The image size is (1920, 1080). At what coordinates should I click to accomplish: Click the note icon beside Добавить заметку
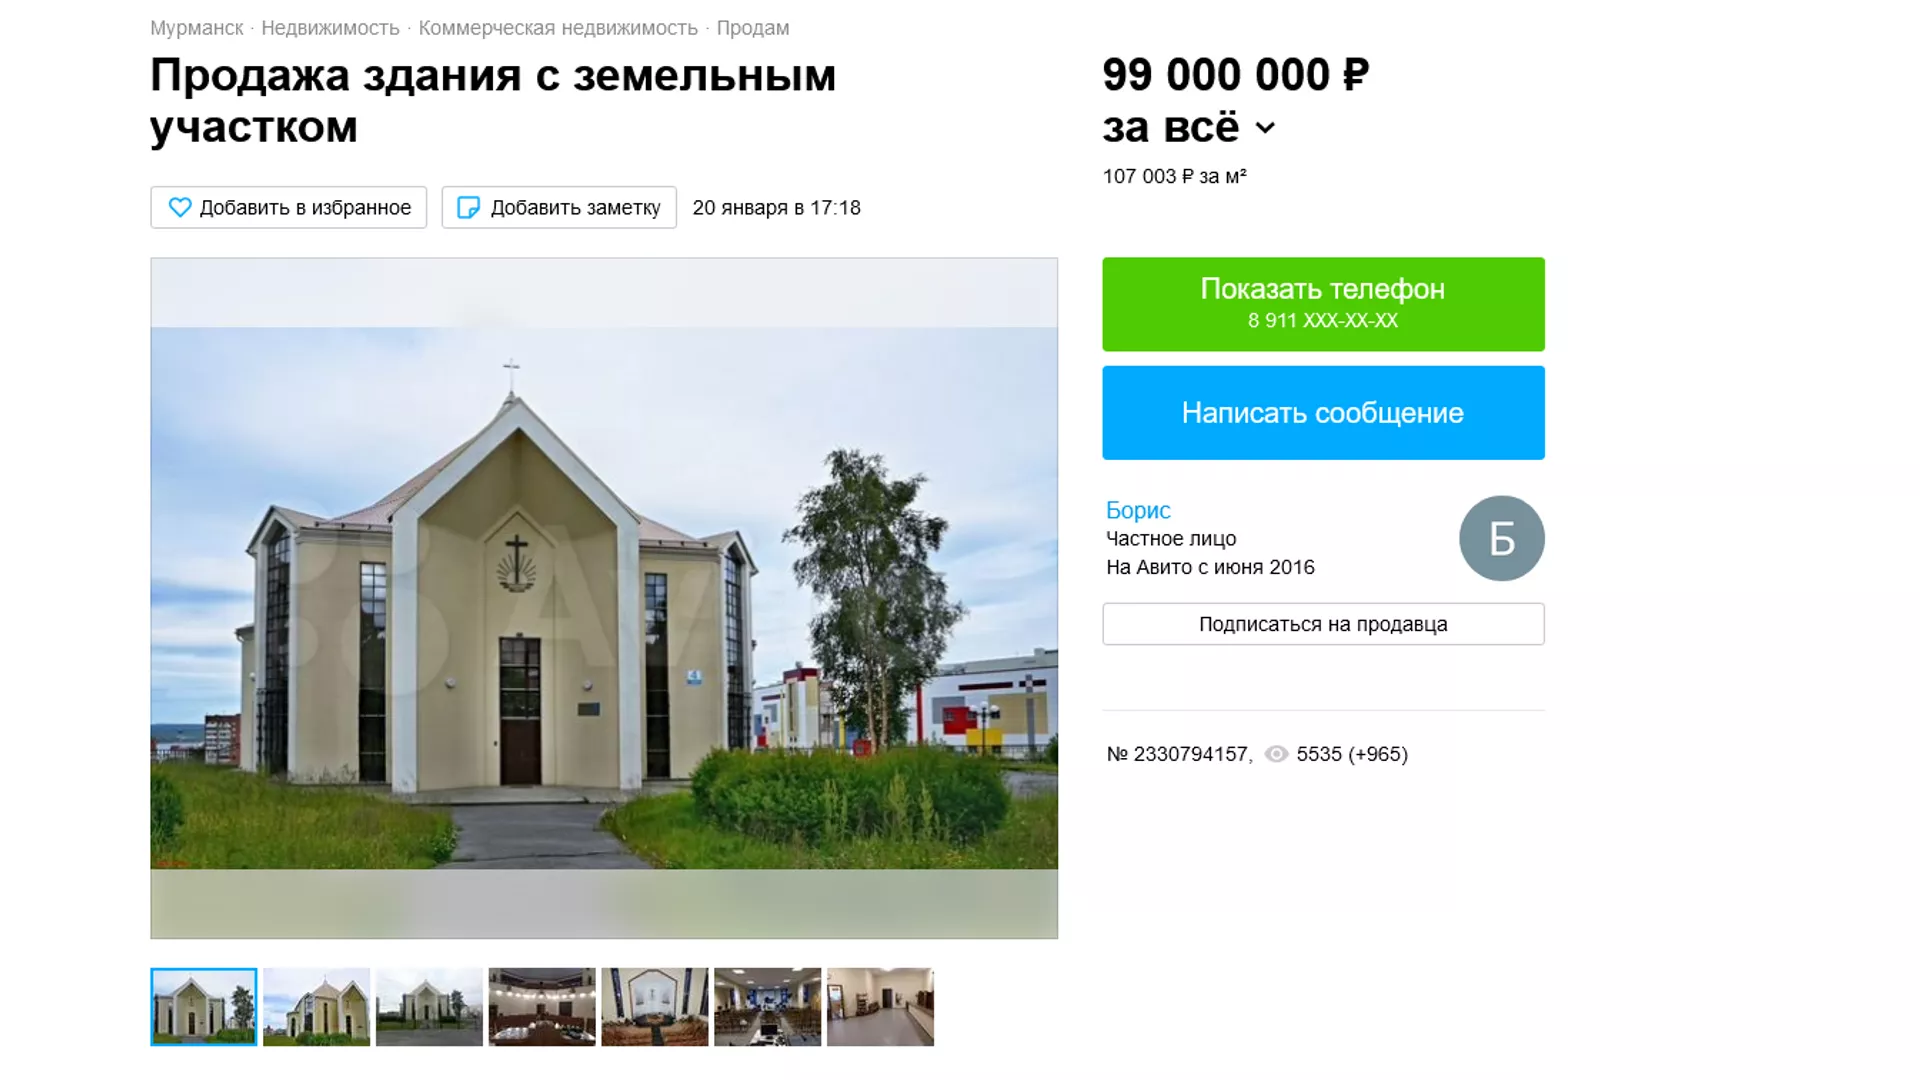(x=468, y=207)
